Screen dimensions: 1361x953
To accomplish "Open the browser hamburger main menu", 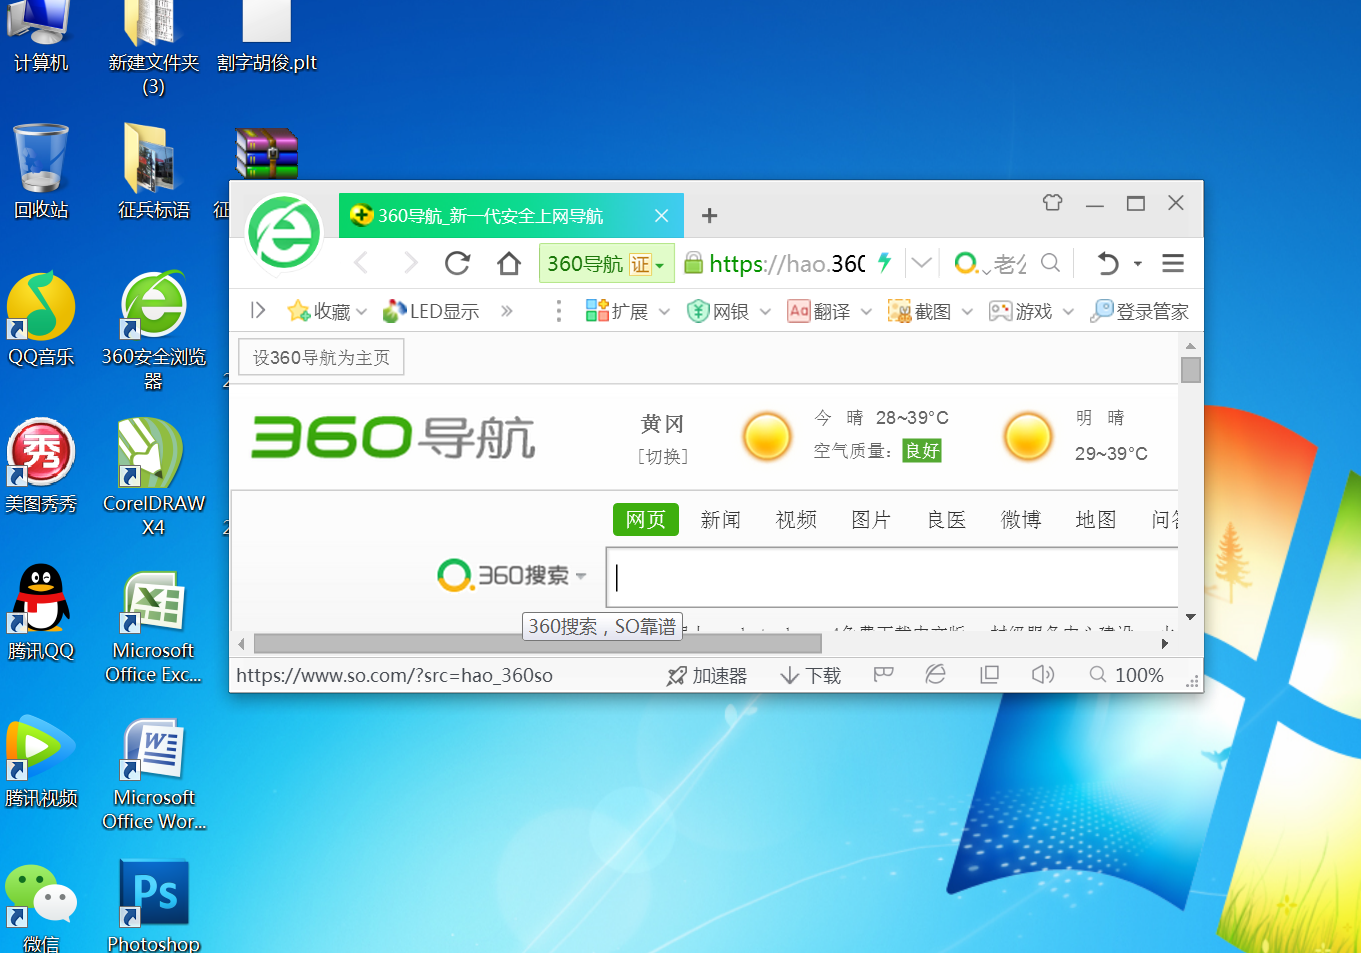I will [1173, 263].
